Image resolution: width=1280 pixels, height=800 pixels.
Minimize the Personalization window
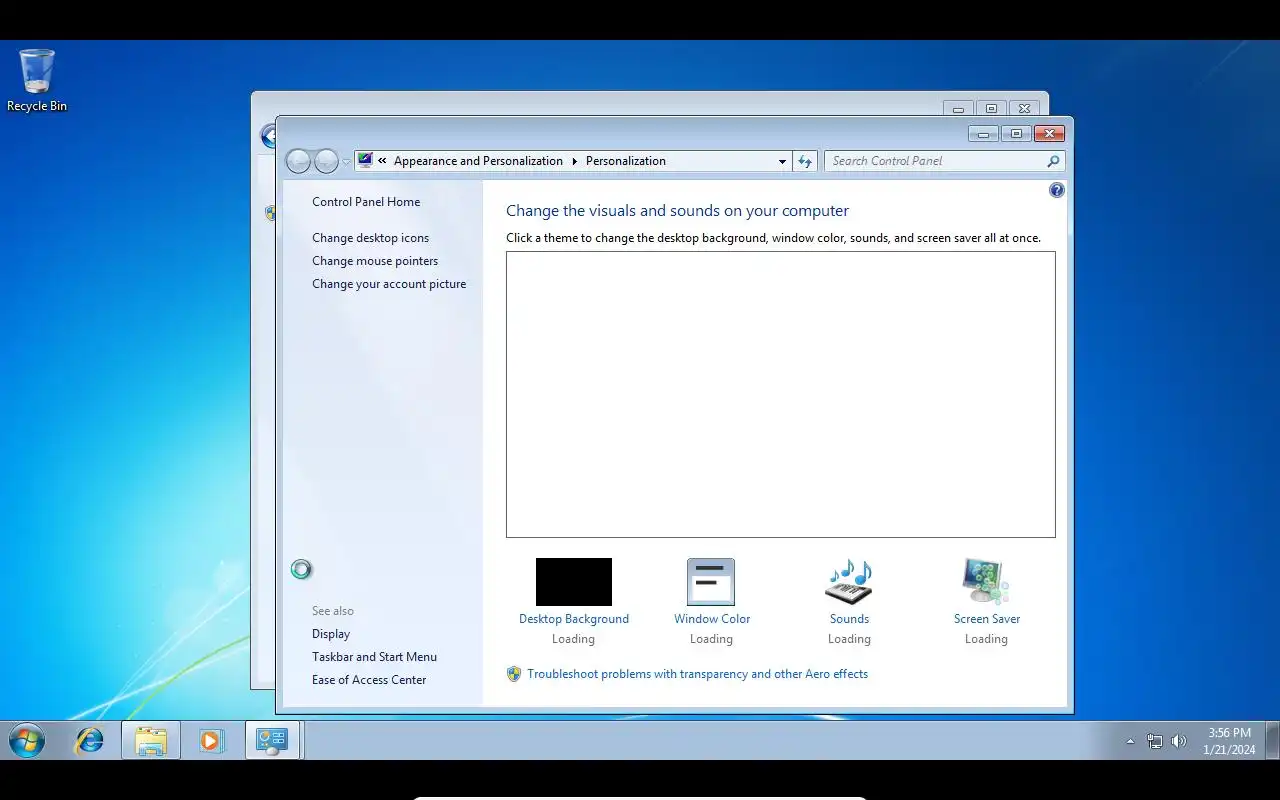click(983, 134)
